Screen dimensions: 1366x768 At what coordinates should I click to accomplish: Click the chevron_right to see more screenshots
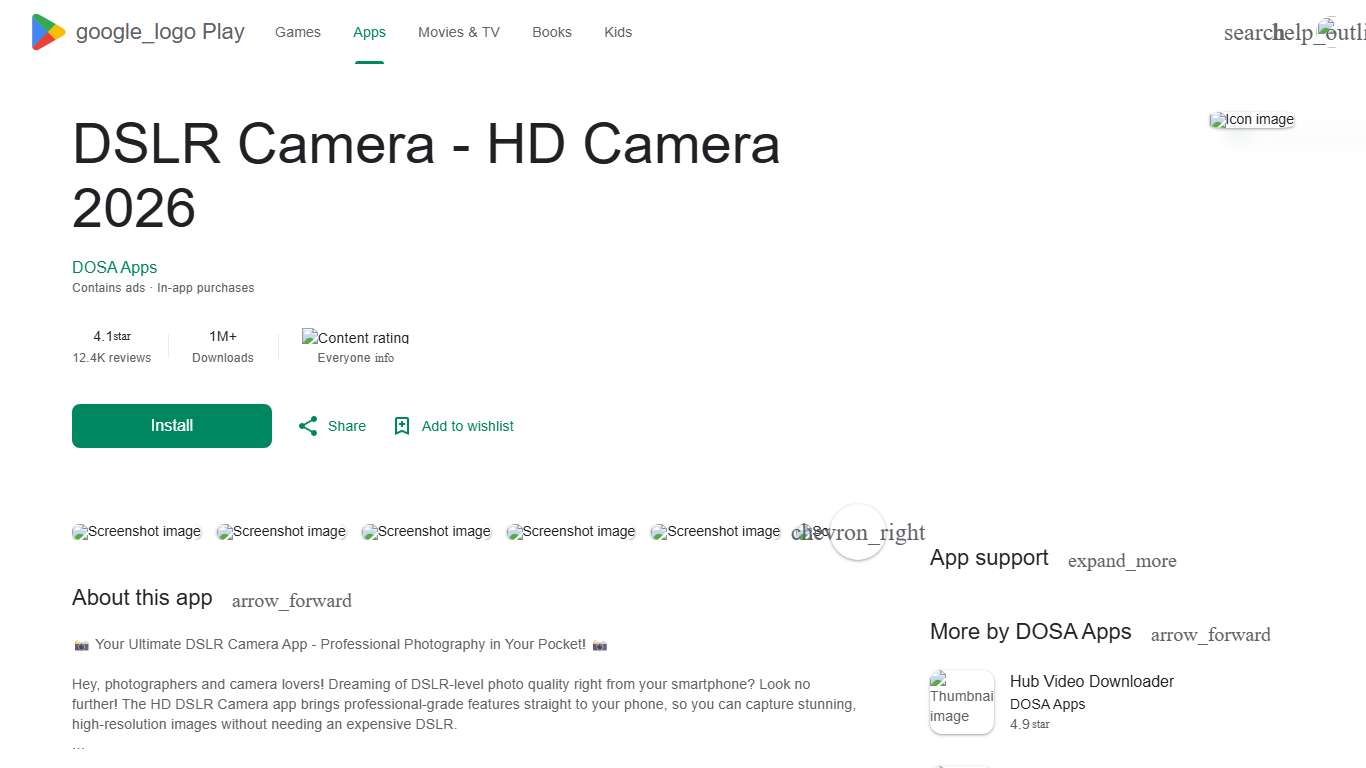[x=858, y=532]
